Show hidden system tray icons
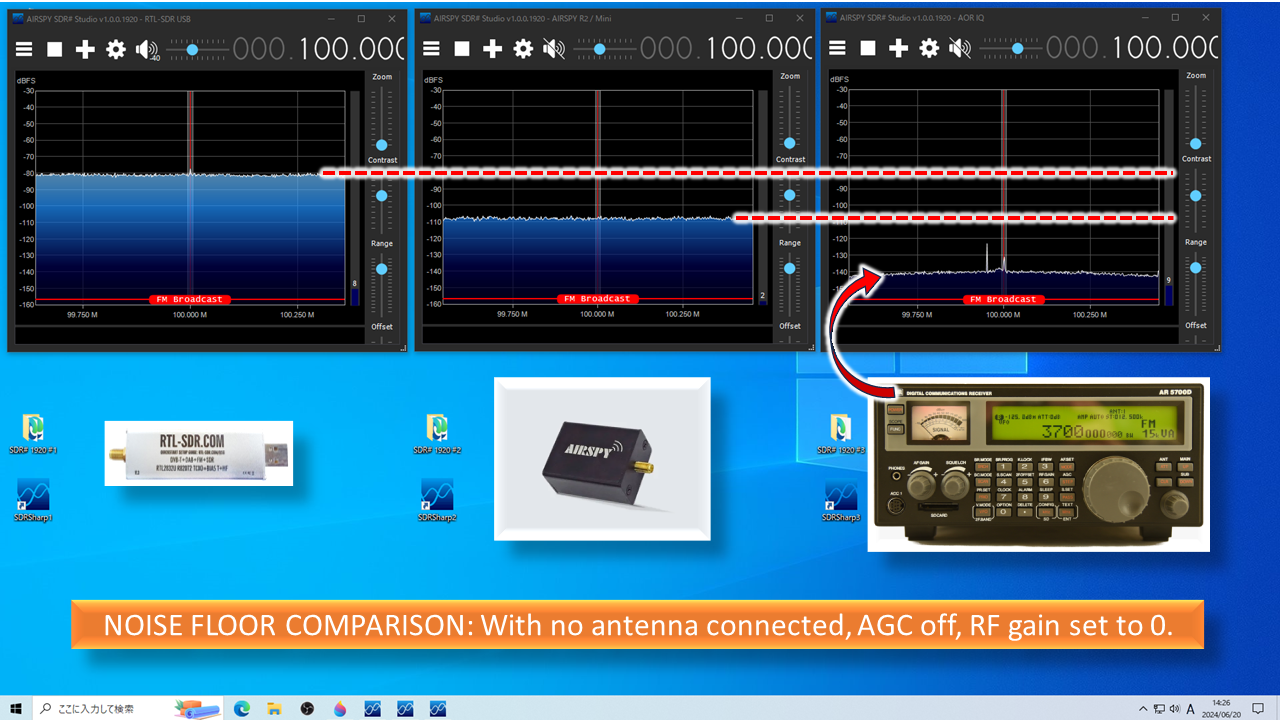 pos(1144,709)
